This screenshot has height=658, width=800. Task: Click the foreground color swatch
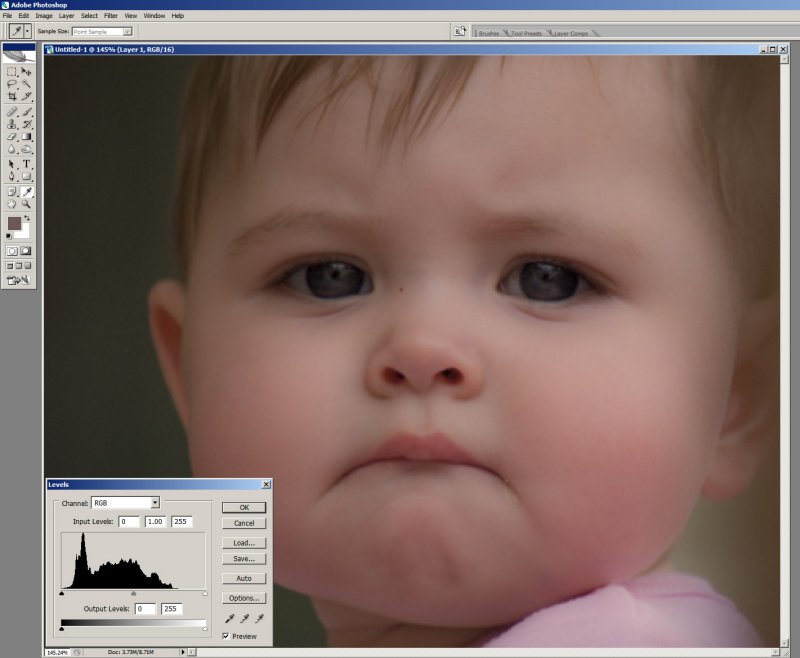tap(14, 223)
